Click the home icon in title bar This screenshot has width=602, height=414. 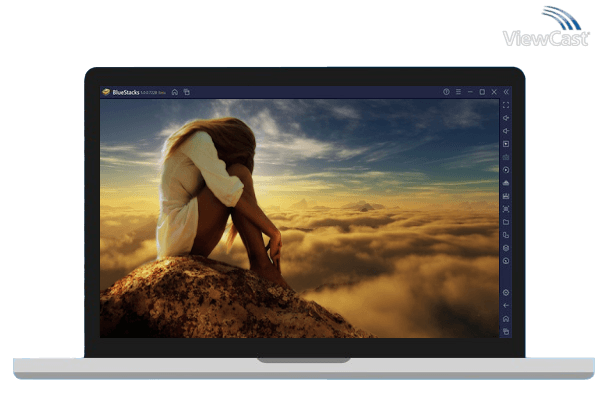(x=175, y=92)
